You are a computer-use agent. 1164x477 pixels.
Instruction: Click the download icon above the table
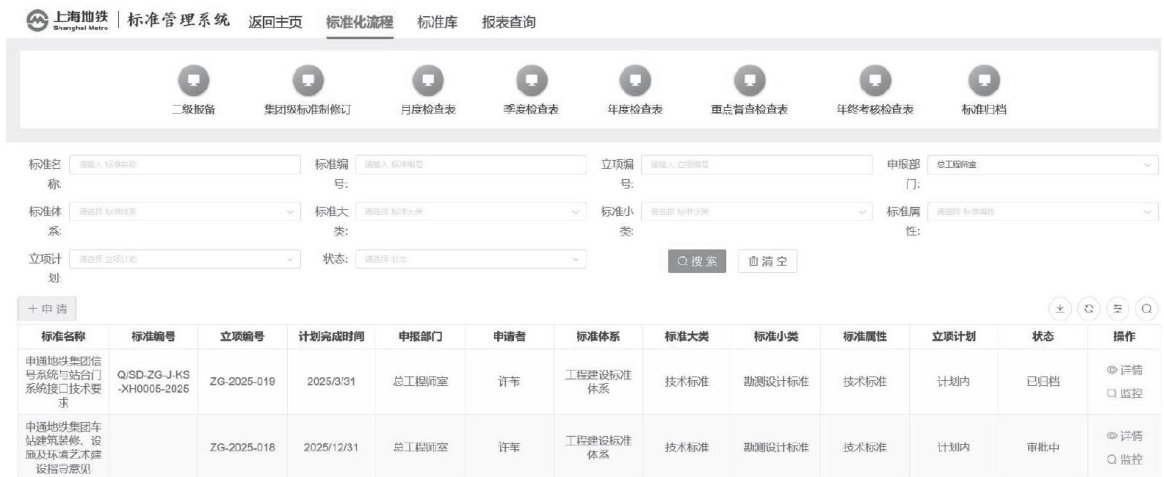pyautogui.click(x=1059, y=310)
